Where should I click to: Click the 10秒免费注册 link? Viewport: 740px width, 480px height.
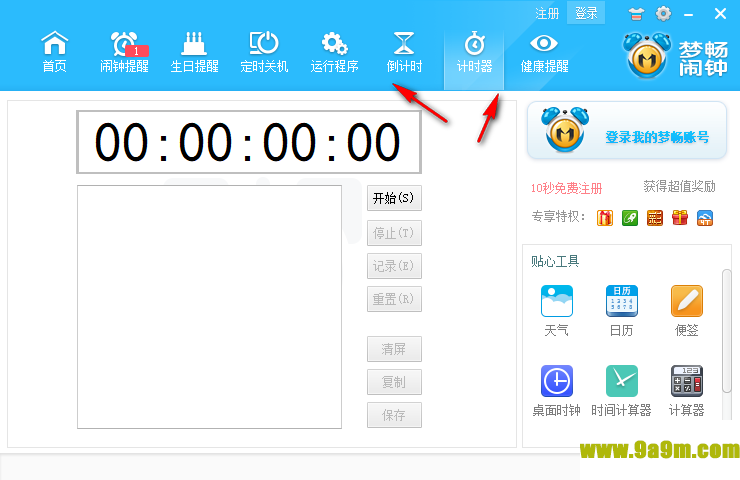point(566,188)
